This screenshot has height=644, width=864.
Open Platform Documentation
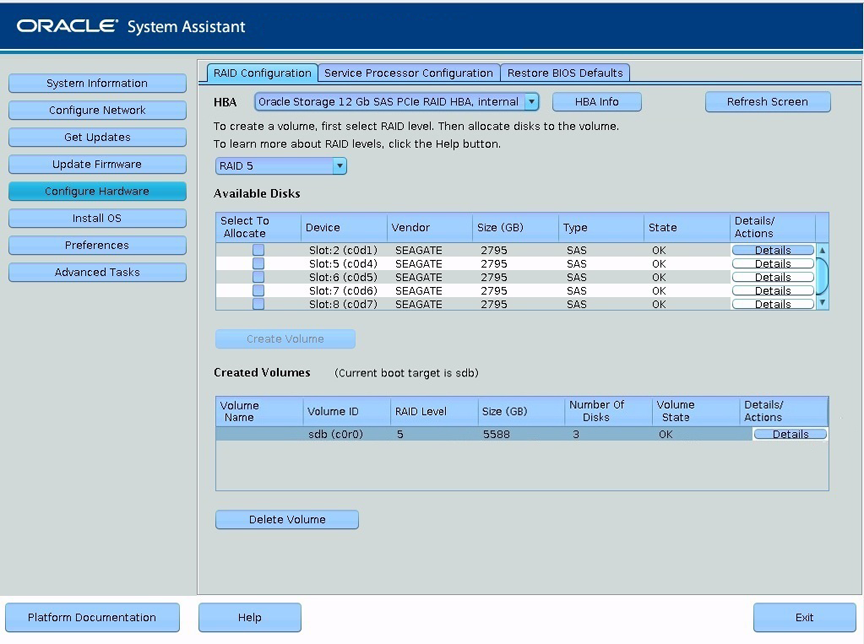coord(92,617)
